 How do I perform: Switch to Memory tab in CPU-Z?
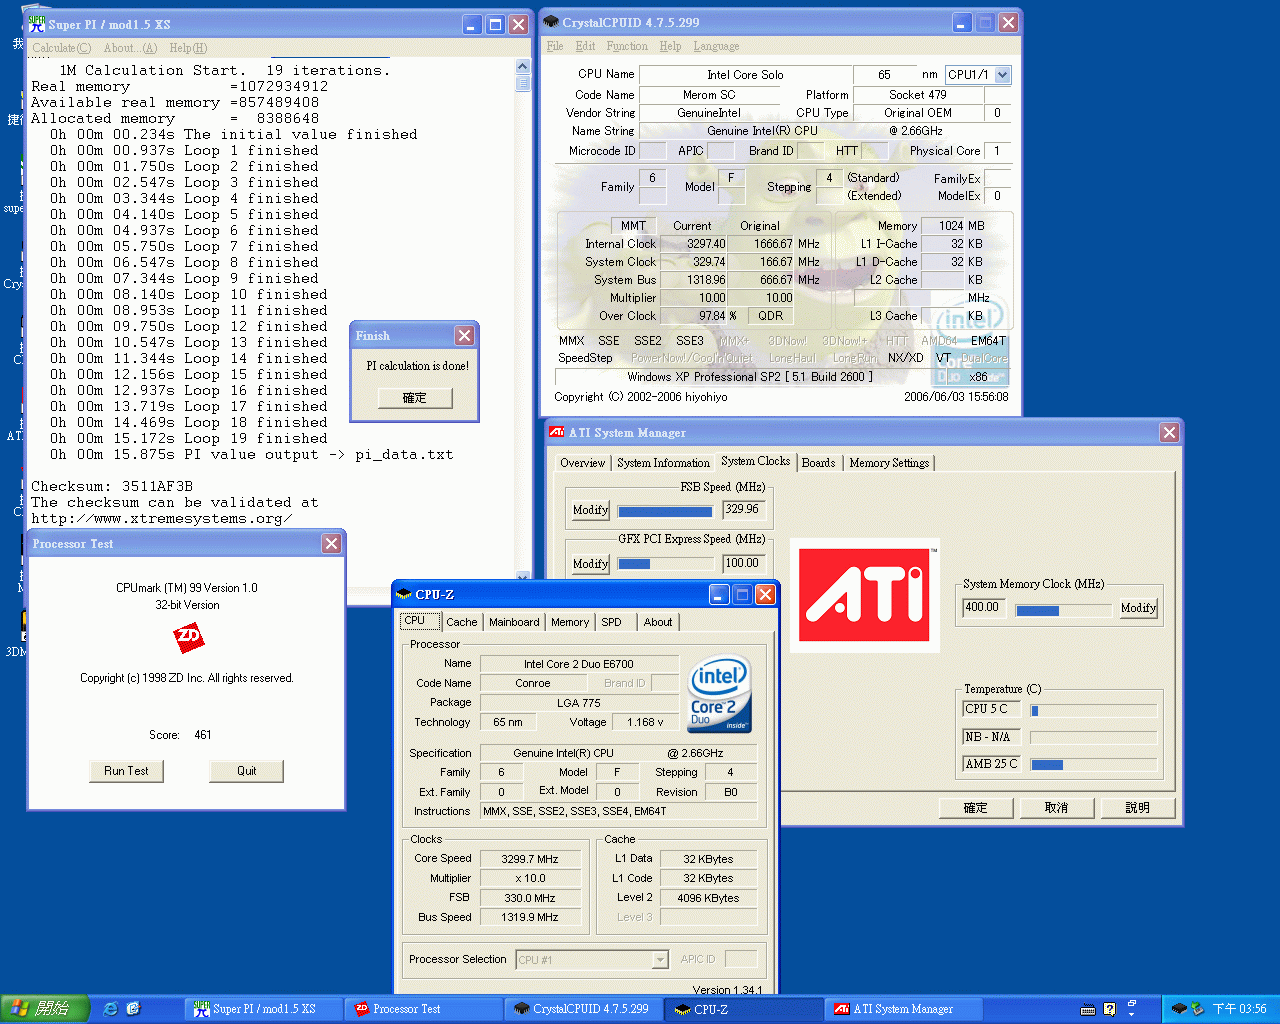point(570,622)
